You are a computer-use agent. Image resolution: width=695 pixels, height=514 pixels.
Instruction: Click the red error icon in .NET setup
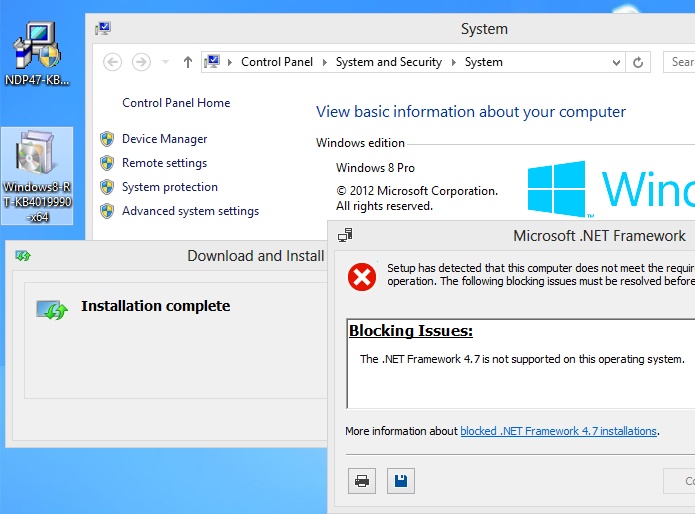click(x=362, y=276)
